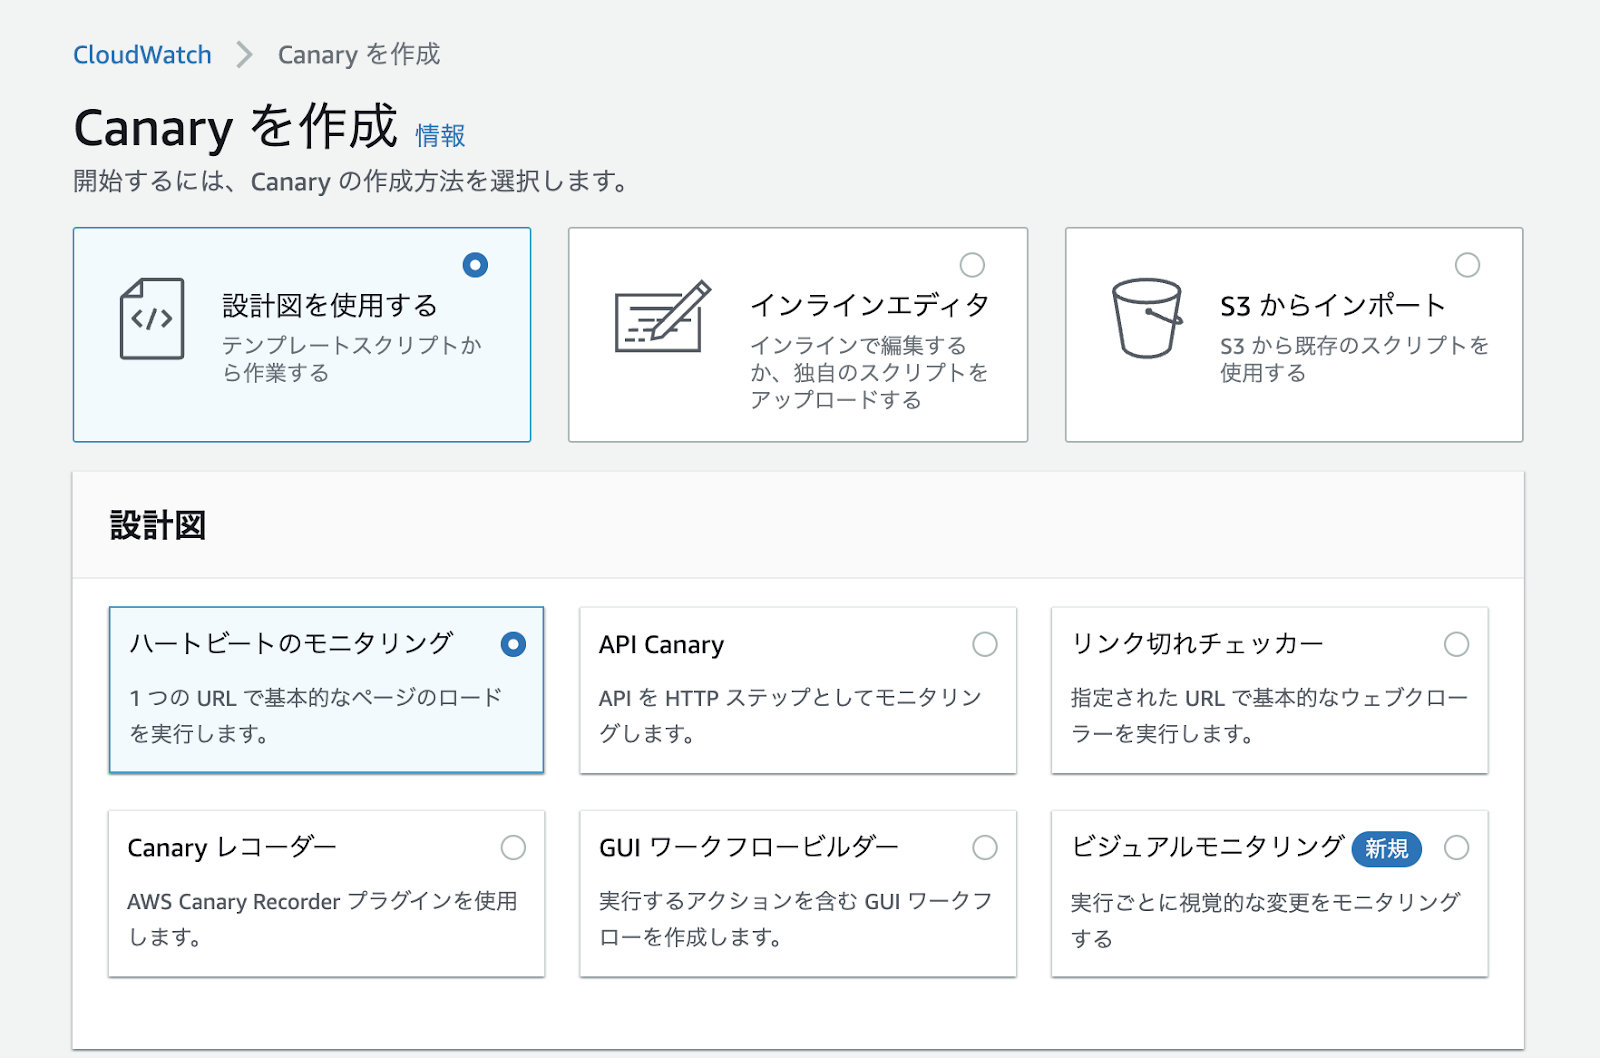Select the ビジュアルモニタリング radio button

1456,848
